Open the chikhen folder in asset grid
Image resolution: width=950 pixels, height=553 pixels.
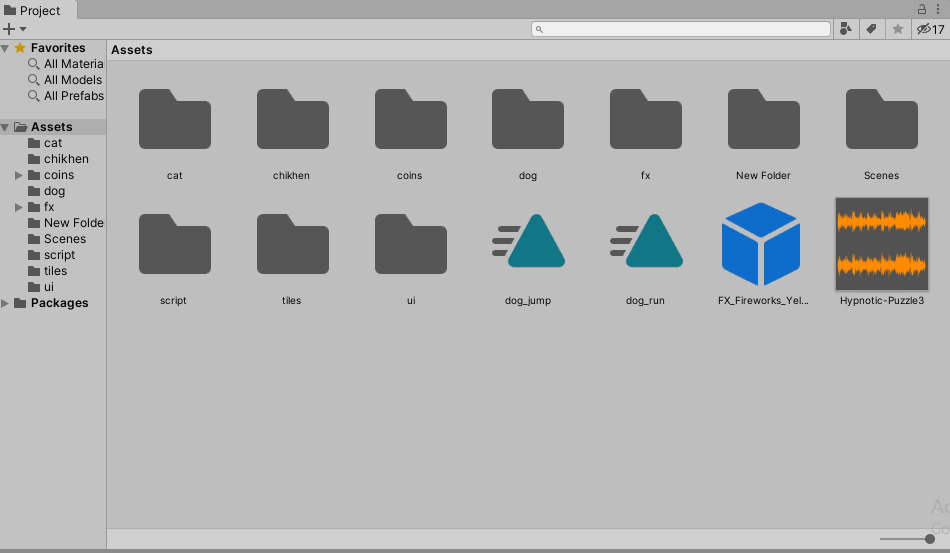(x=293, y=119)
